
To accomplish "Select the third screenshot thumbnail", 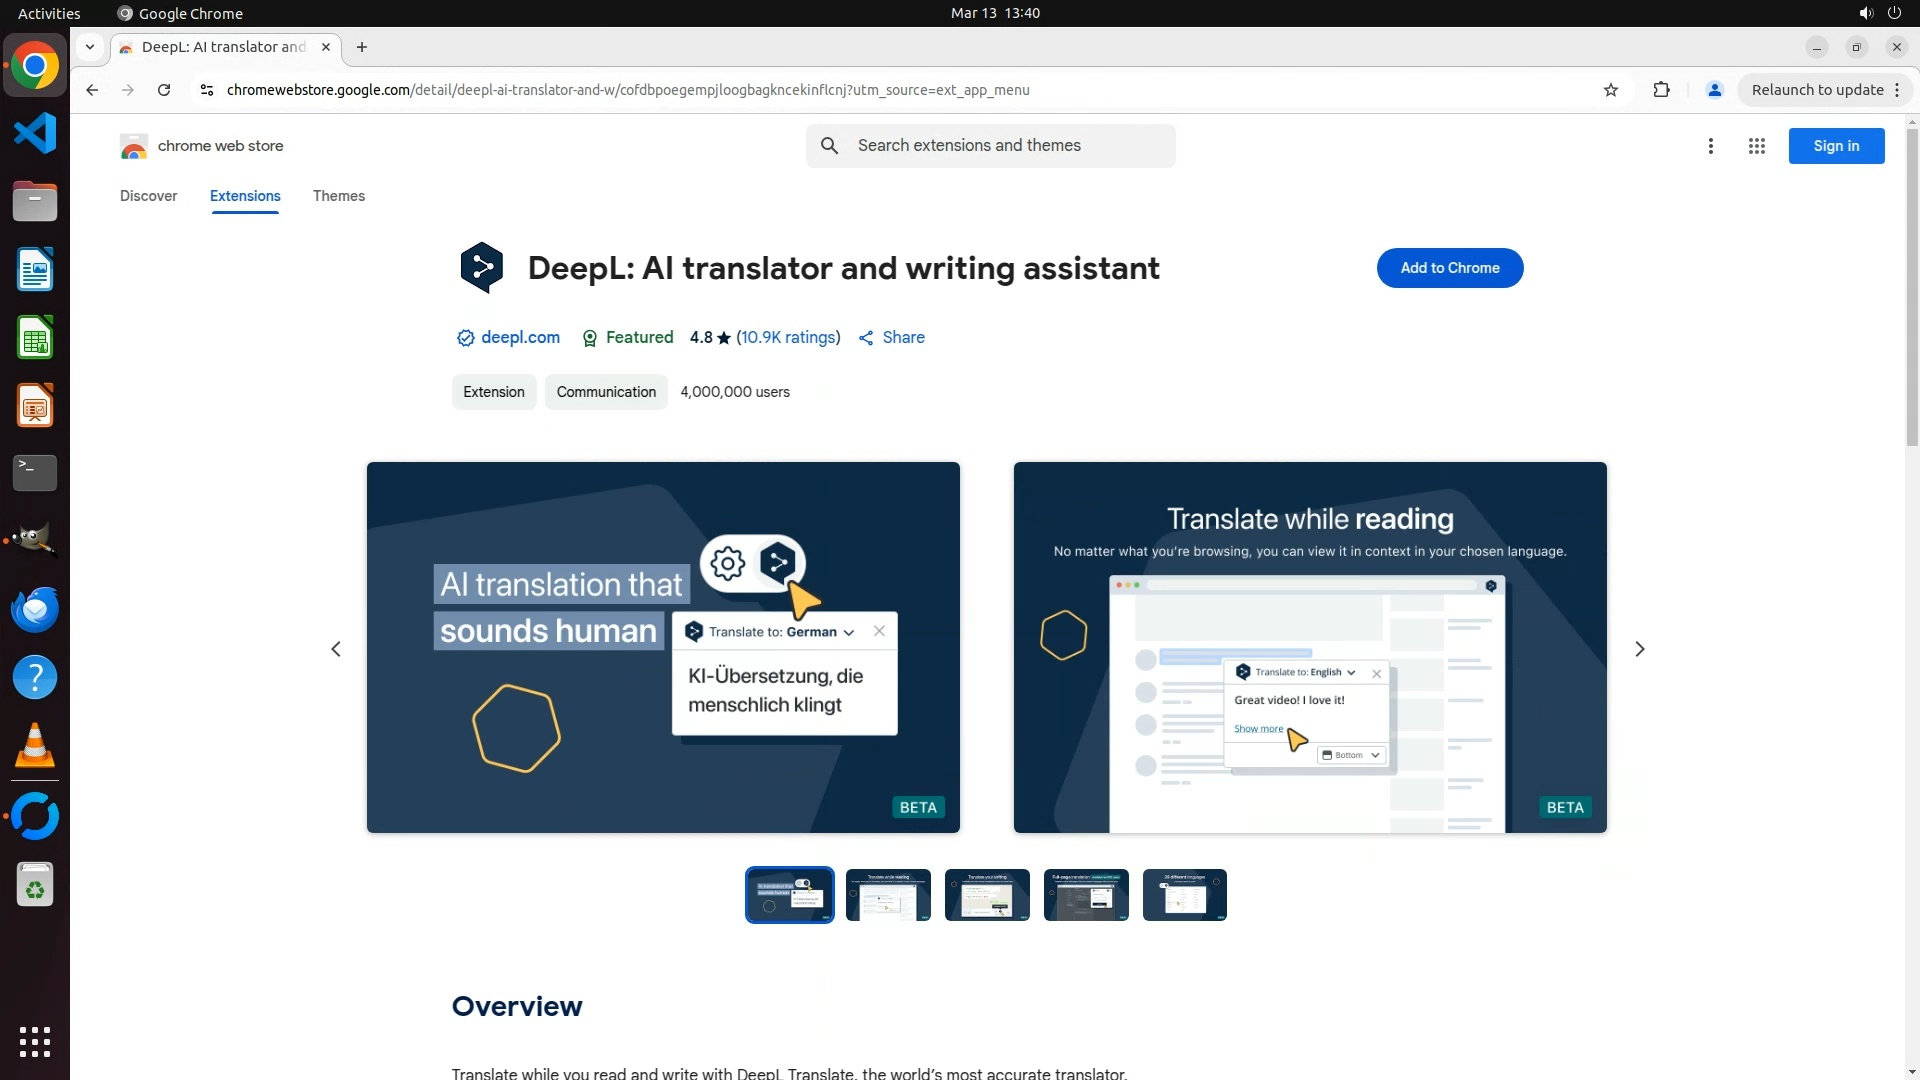I will coord(986,895).
